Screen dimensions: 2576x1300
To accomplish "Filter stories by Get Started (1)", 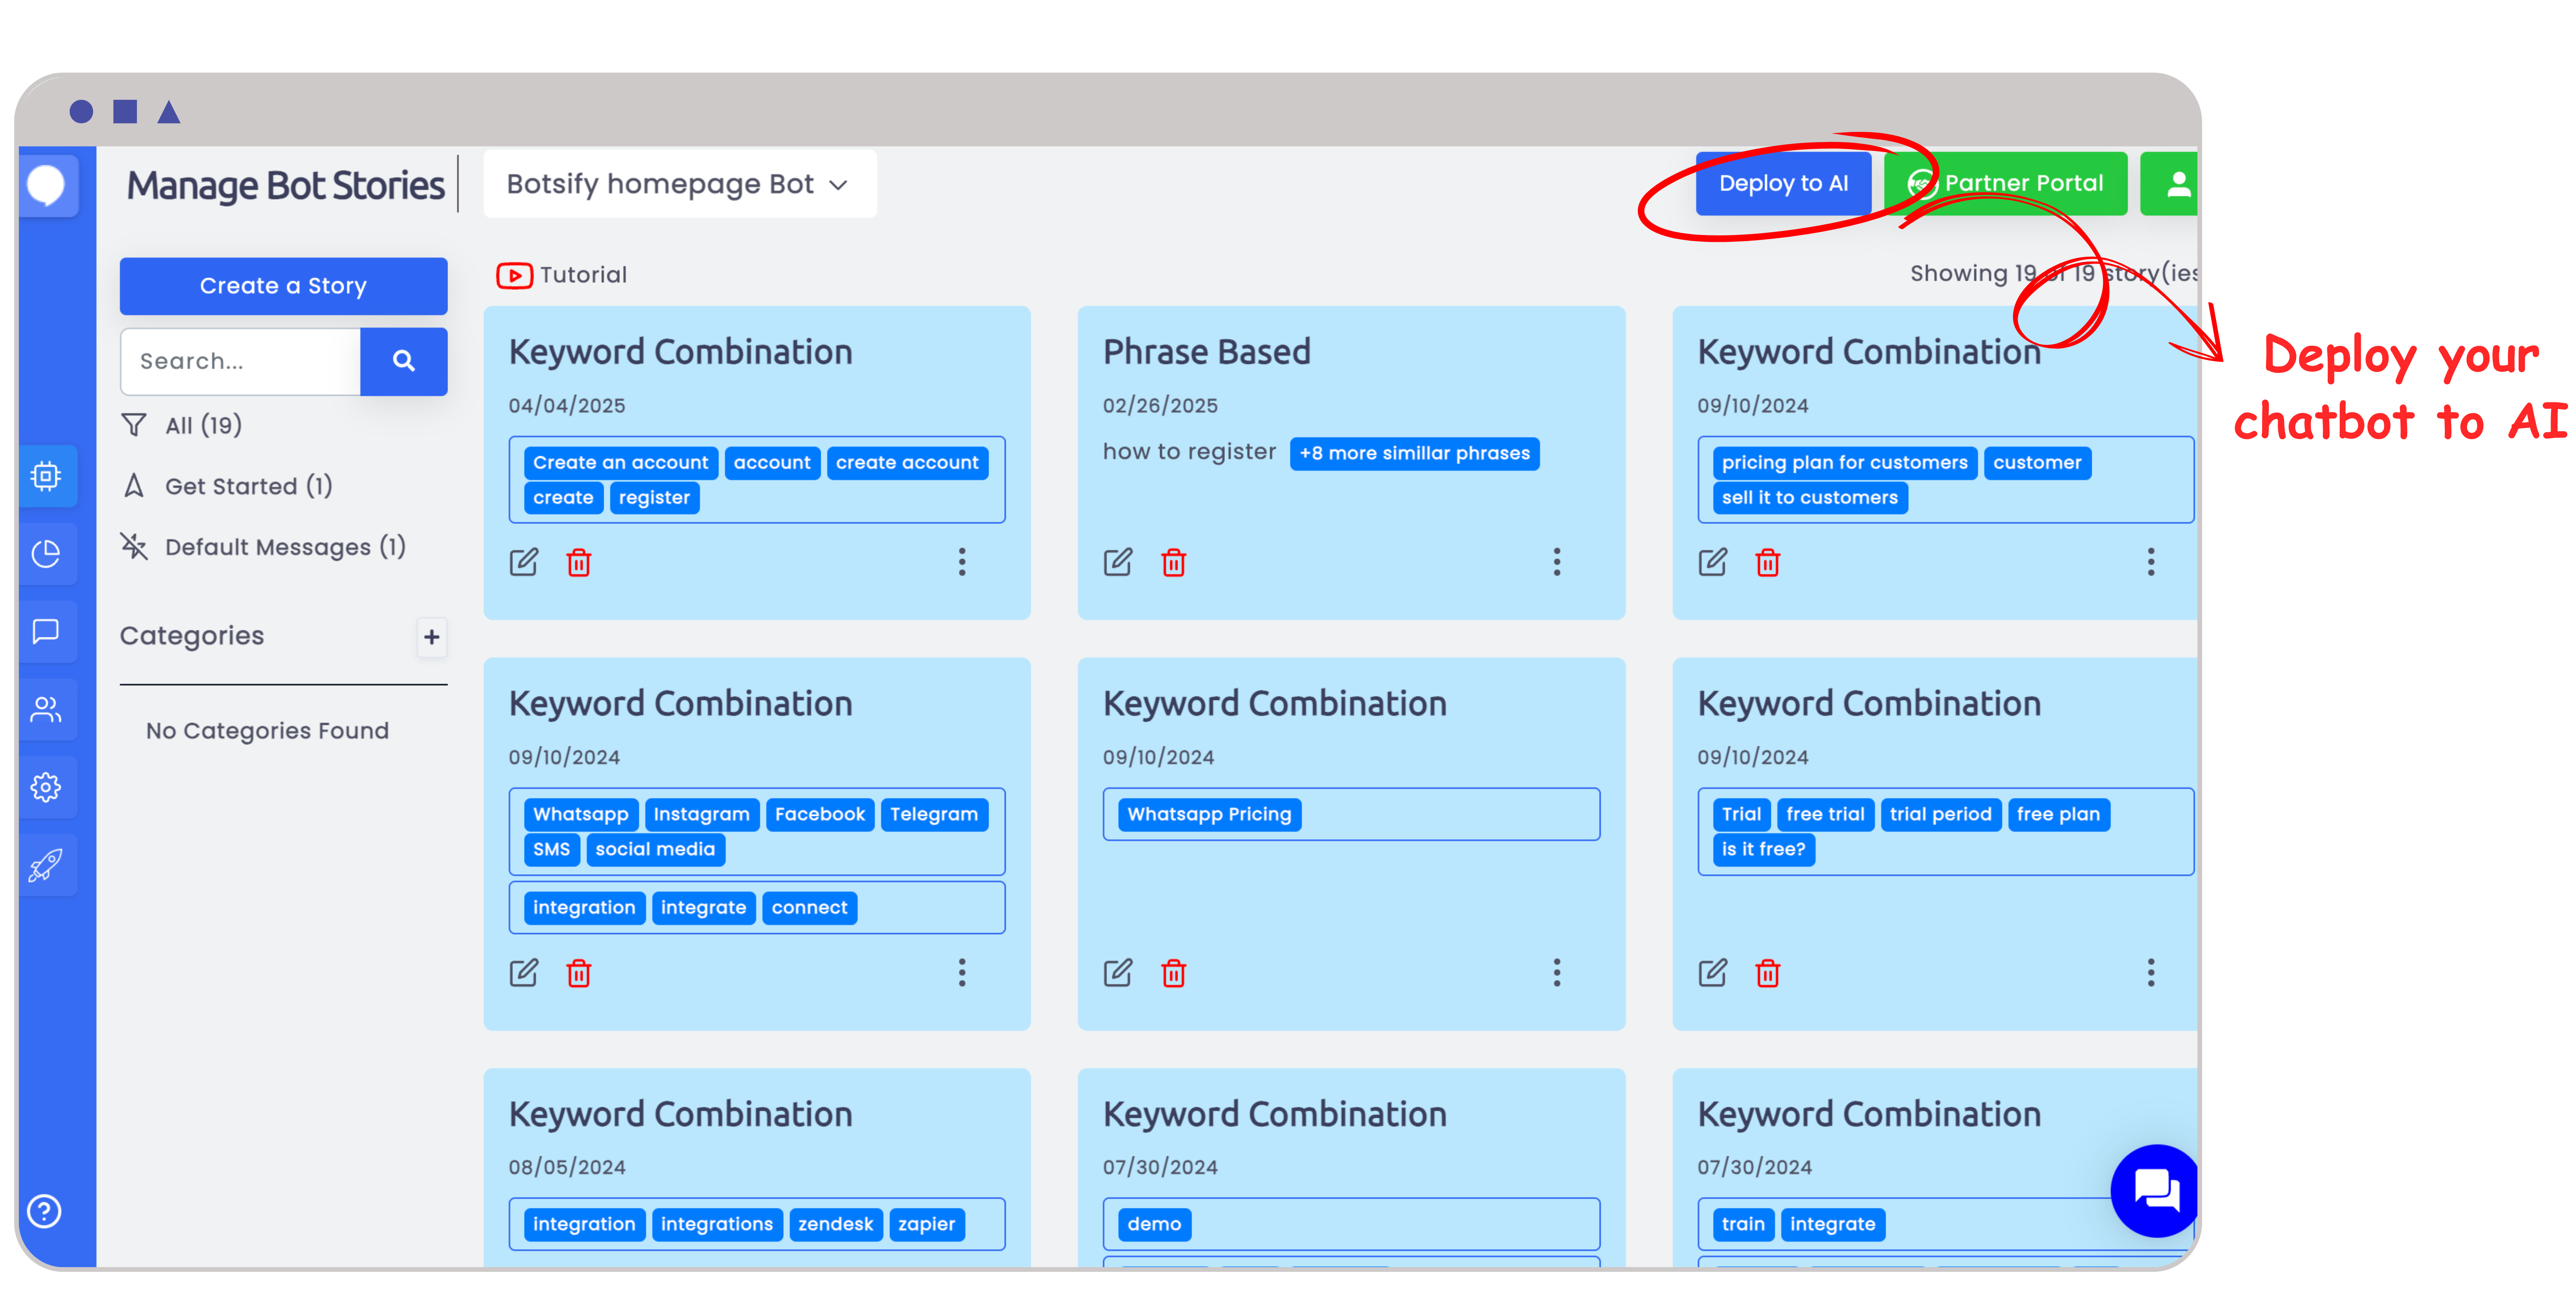I will (227, 486).
